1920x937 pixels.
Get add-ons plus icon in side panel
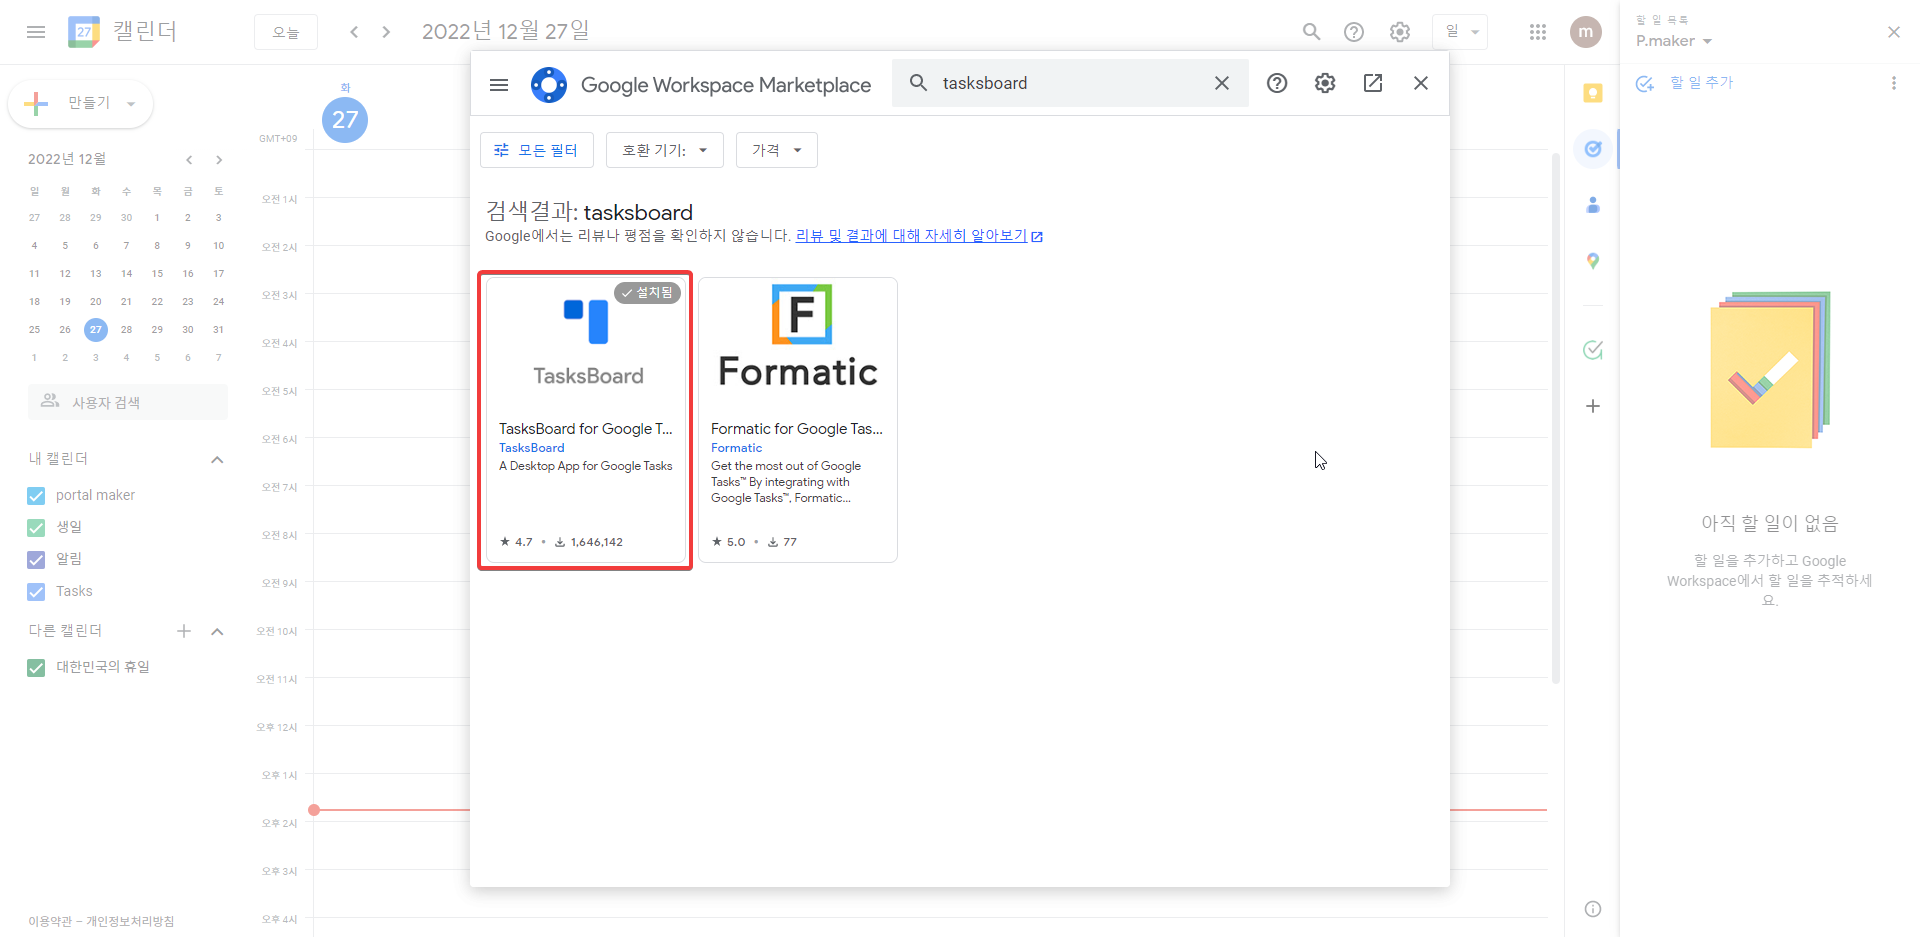[1593, 406]
